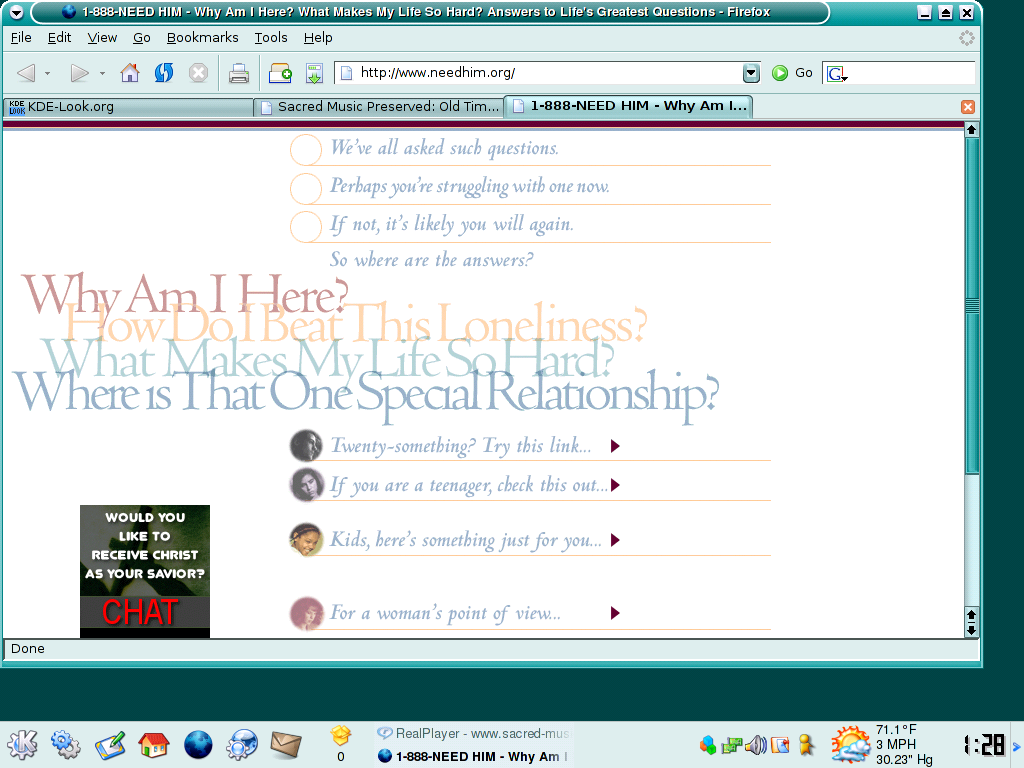Click the scrollbar up arrow at top
This screenshot has height=768, width=1024.
pos(971,129)
